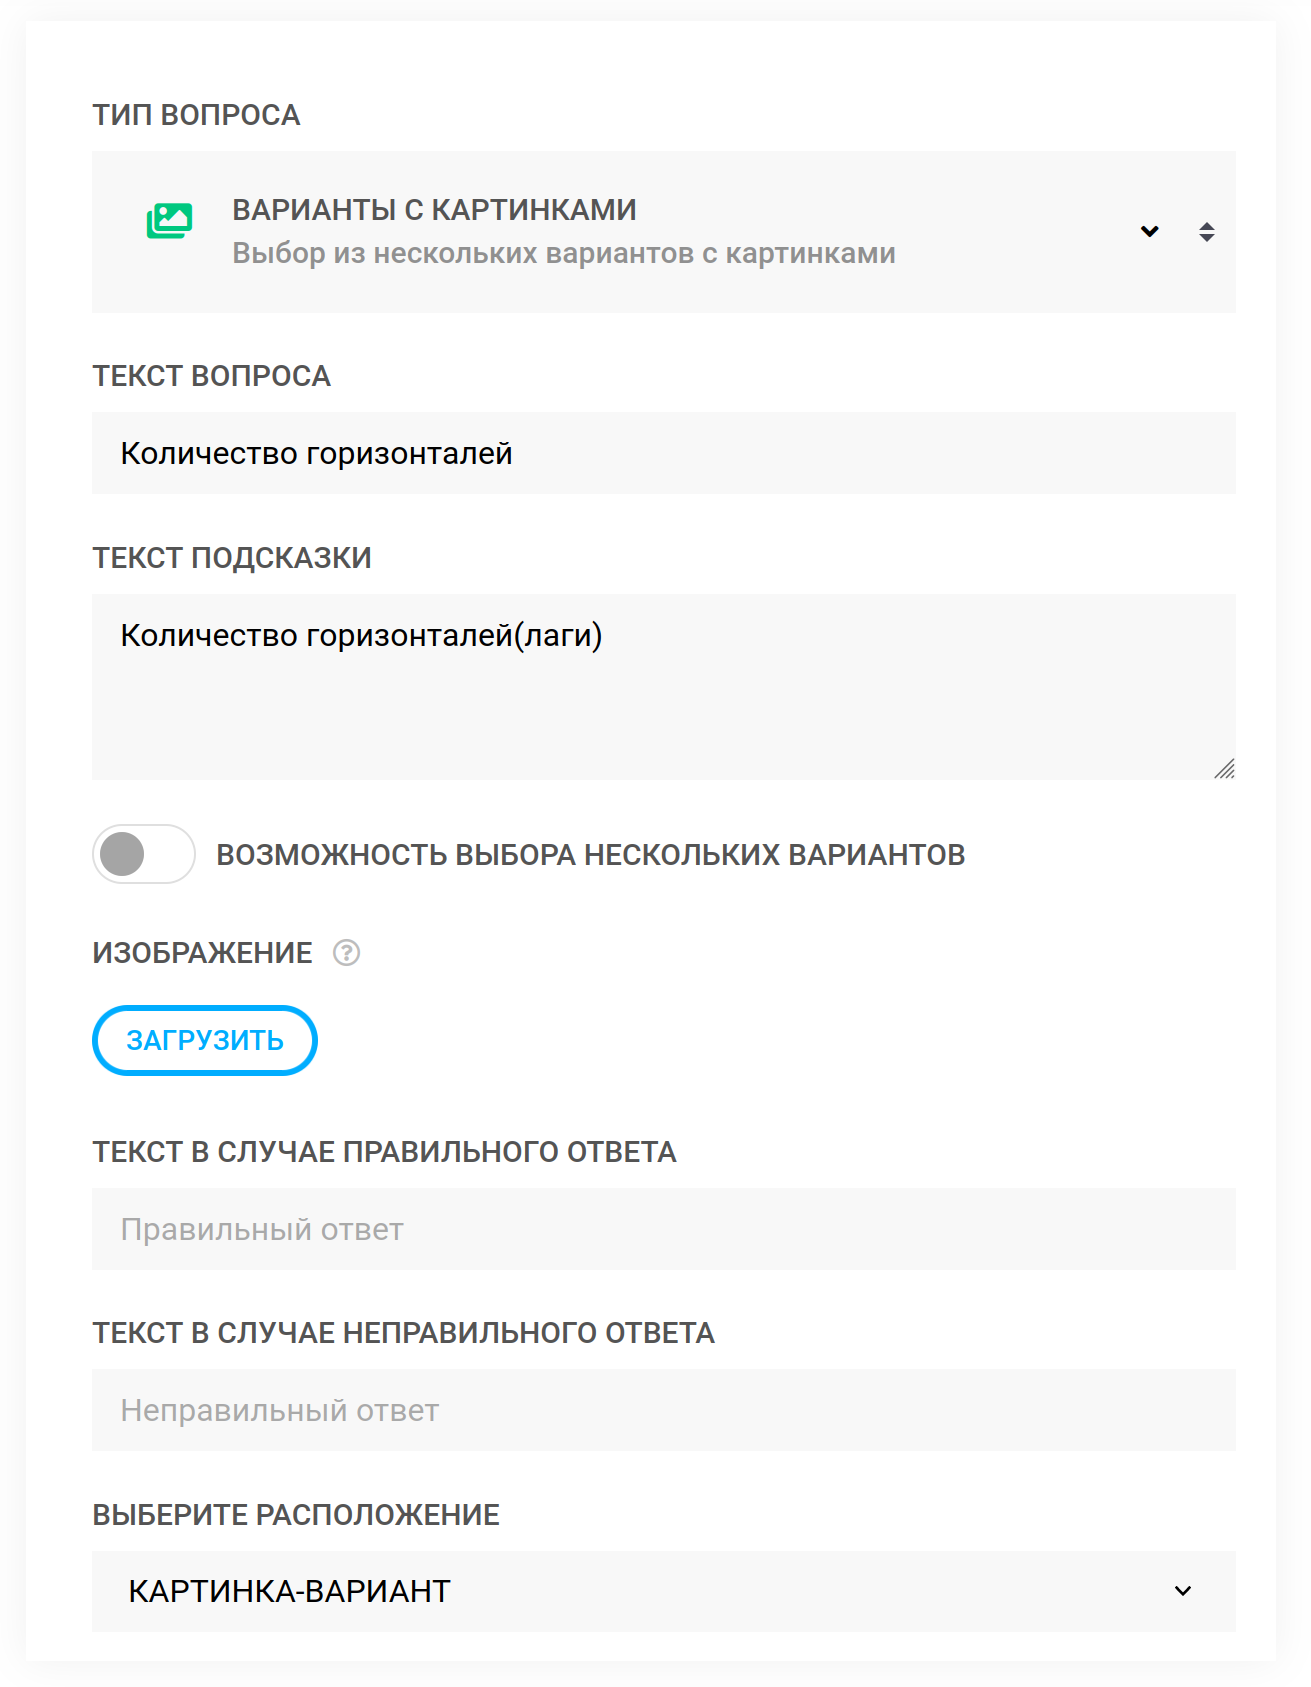
Task: Focus the Правильный ответ field
Action: click(664, 1229)
